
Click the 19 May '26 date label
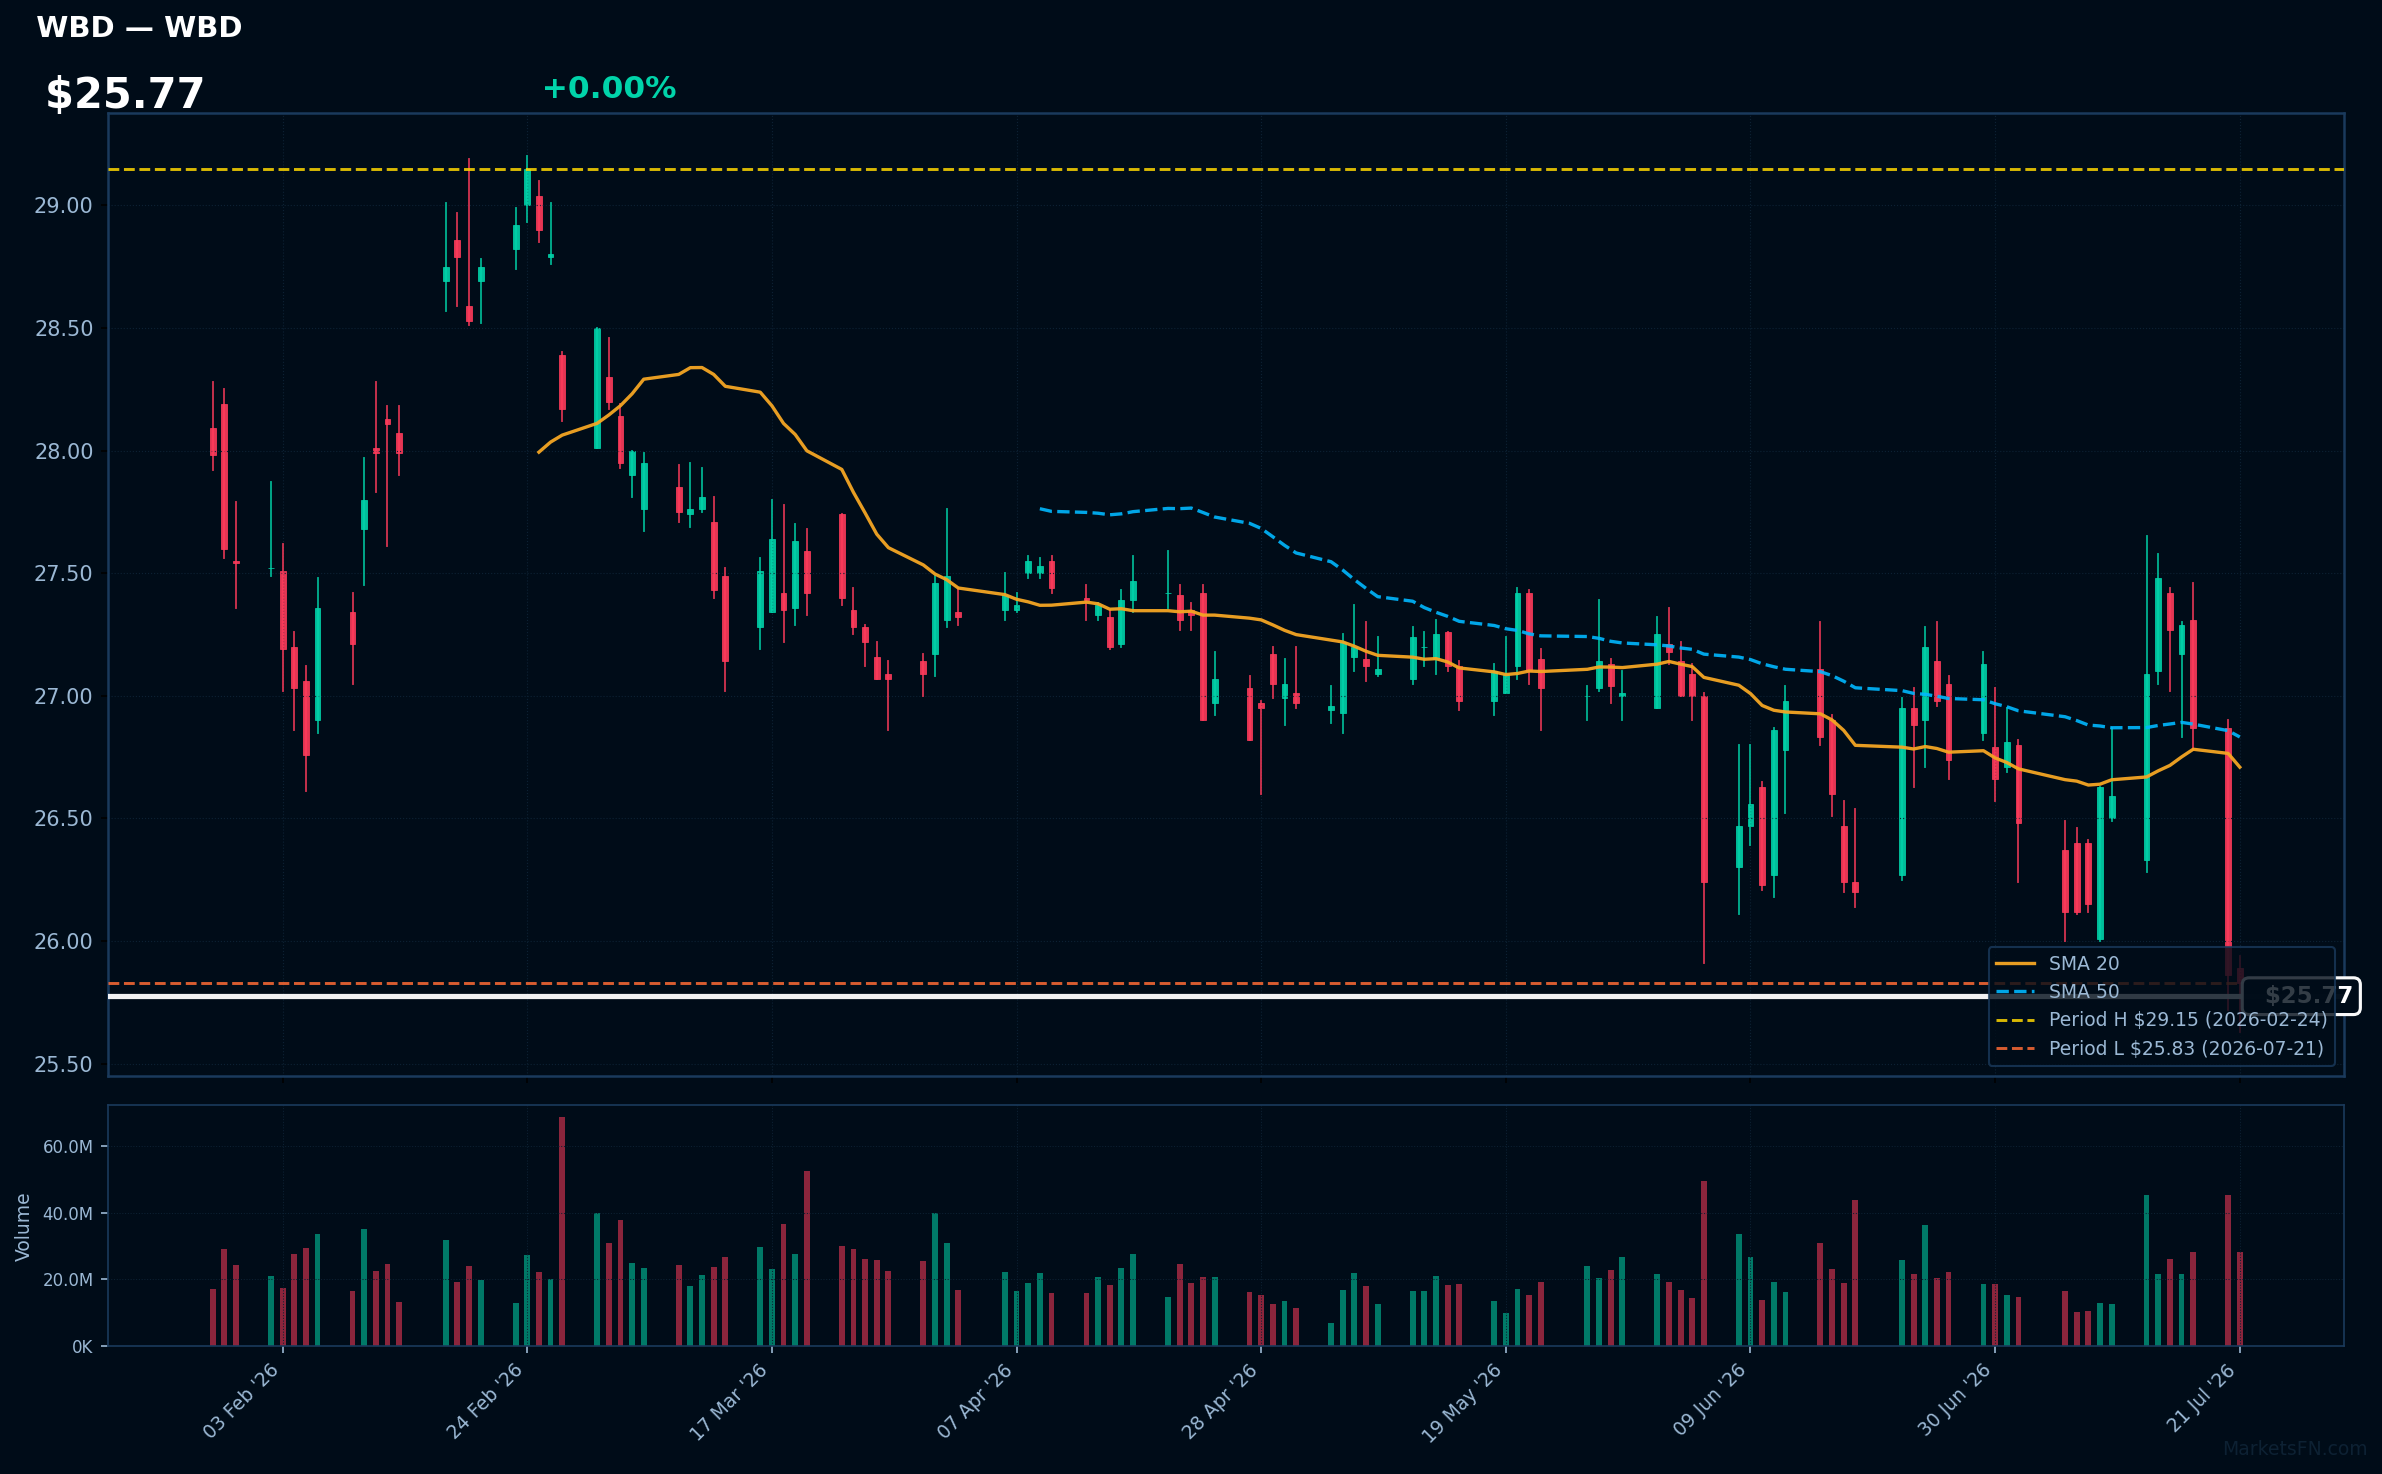(1462, 1401)
